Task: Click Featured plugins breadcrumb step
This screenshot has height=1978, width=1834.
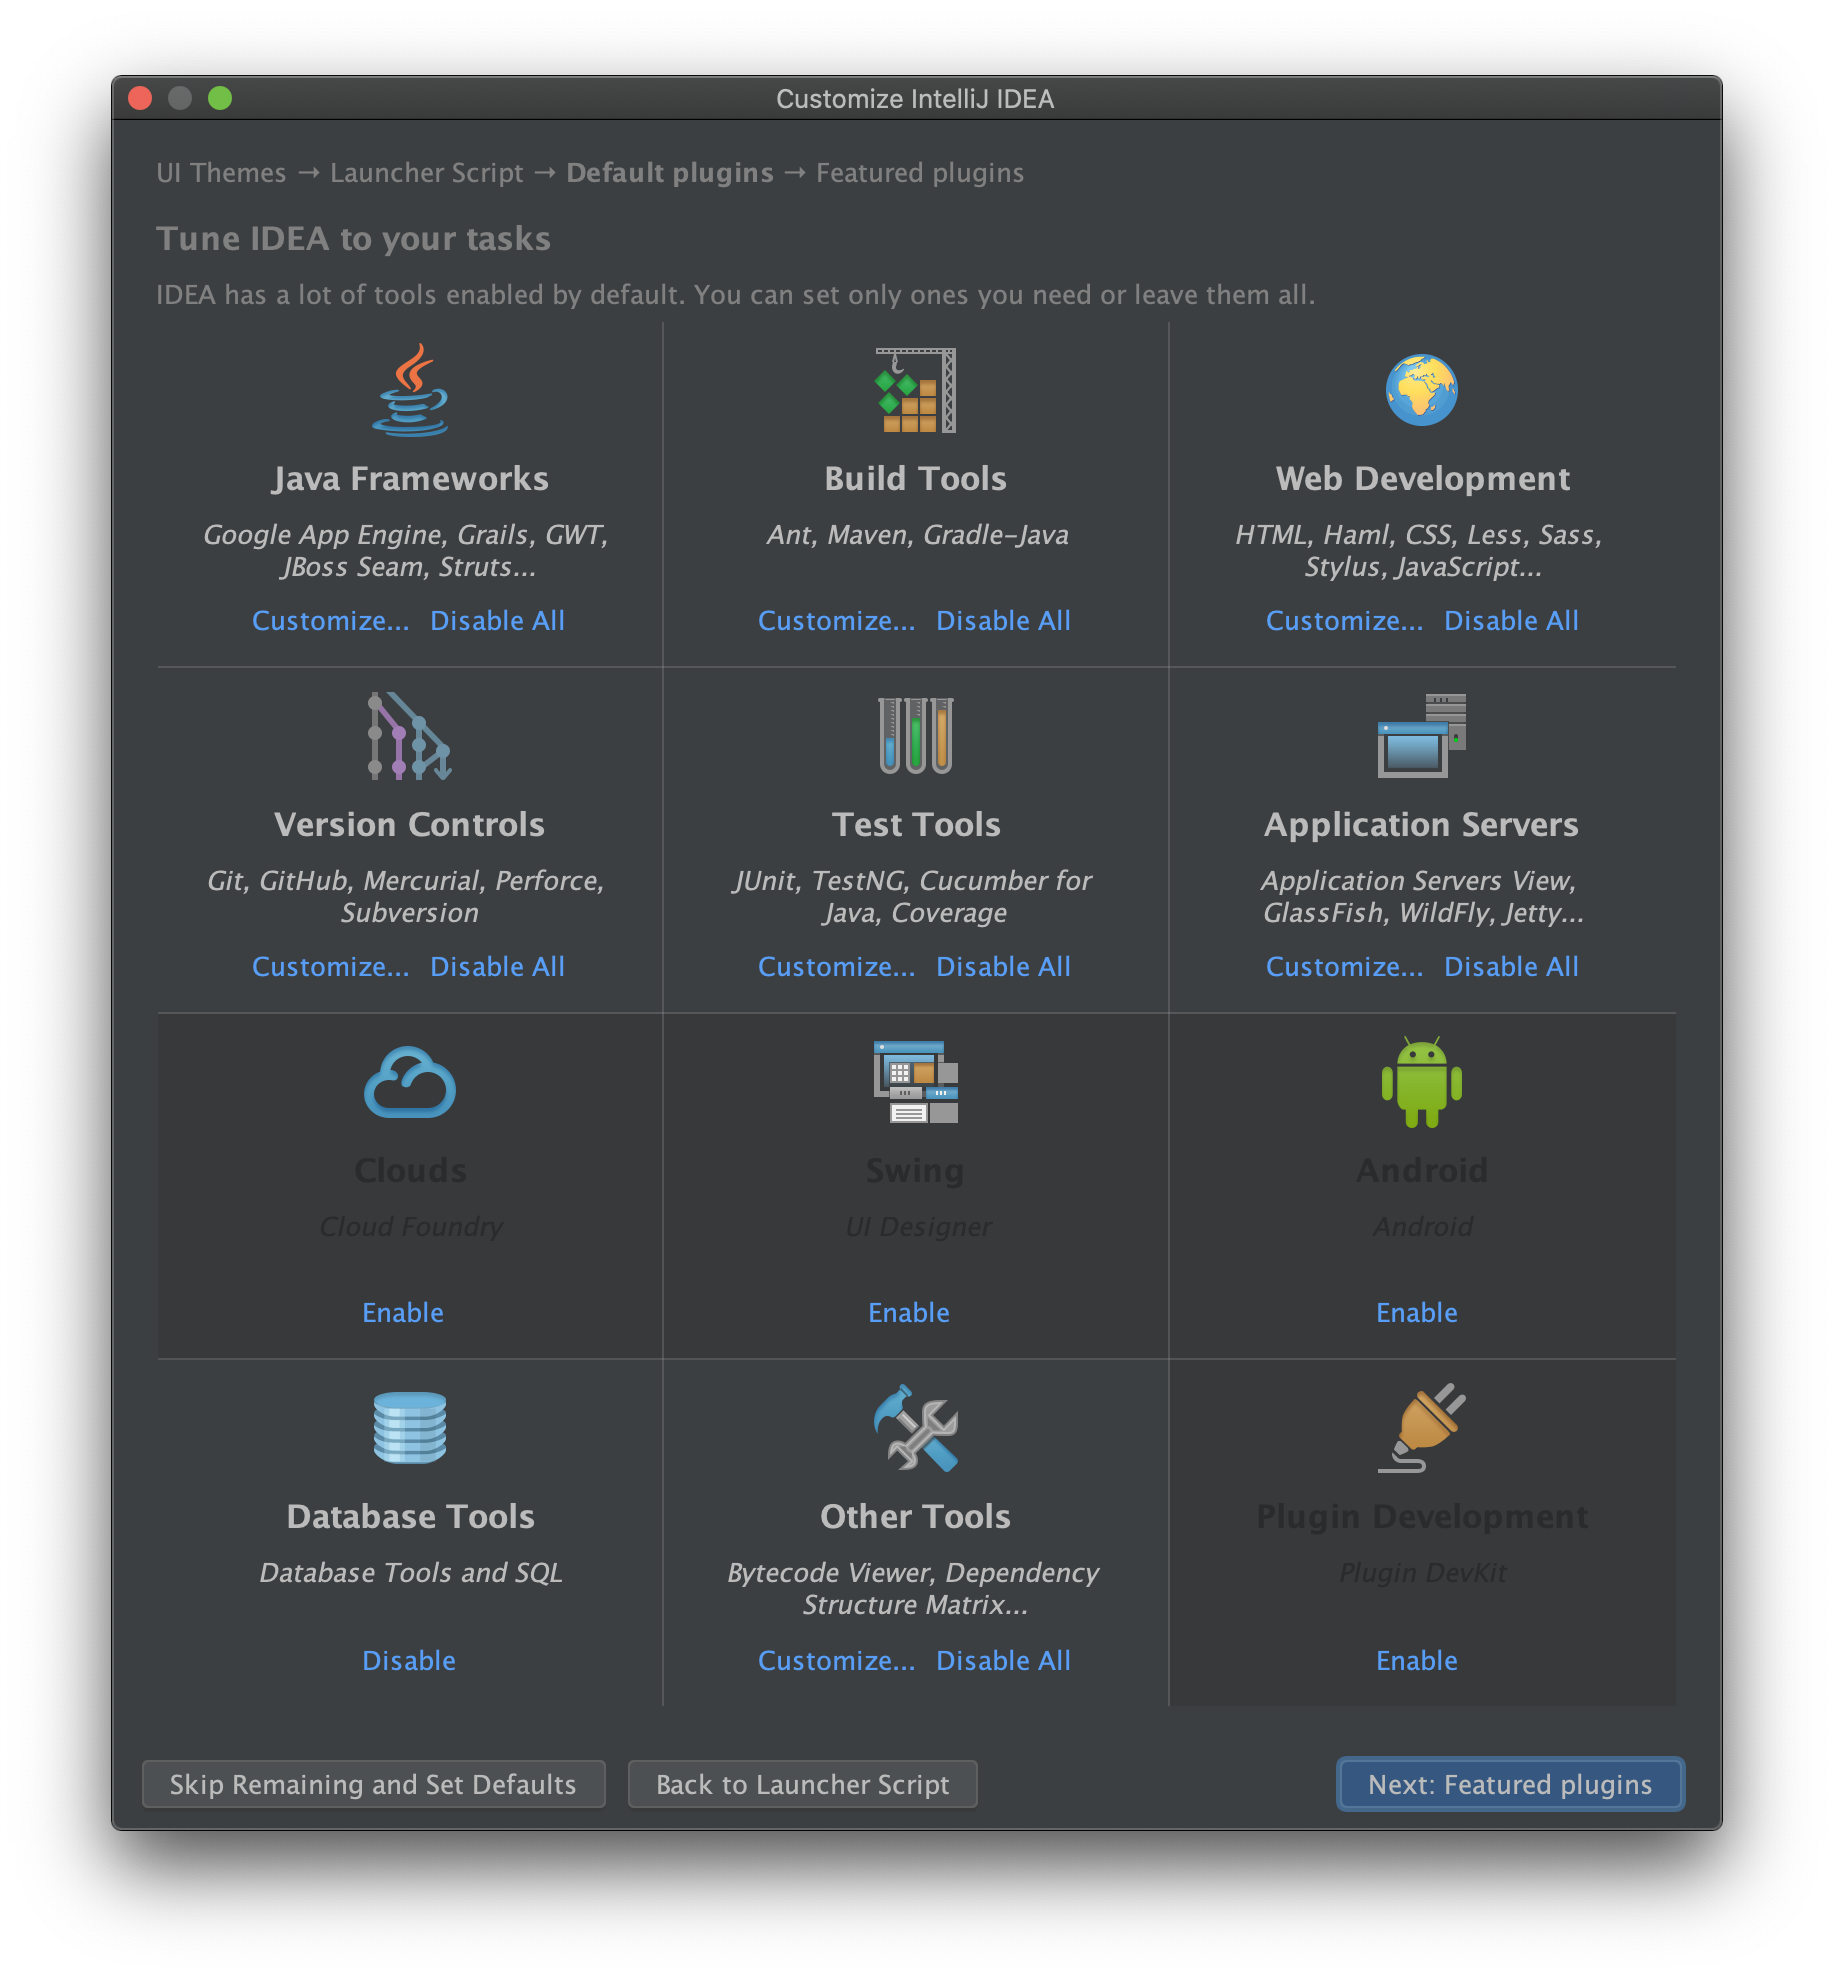Action: pos(920,173)
